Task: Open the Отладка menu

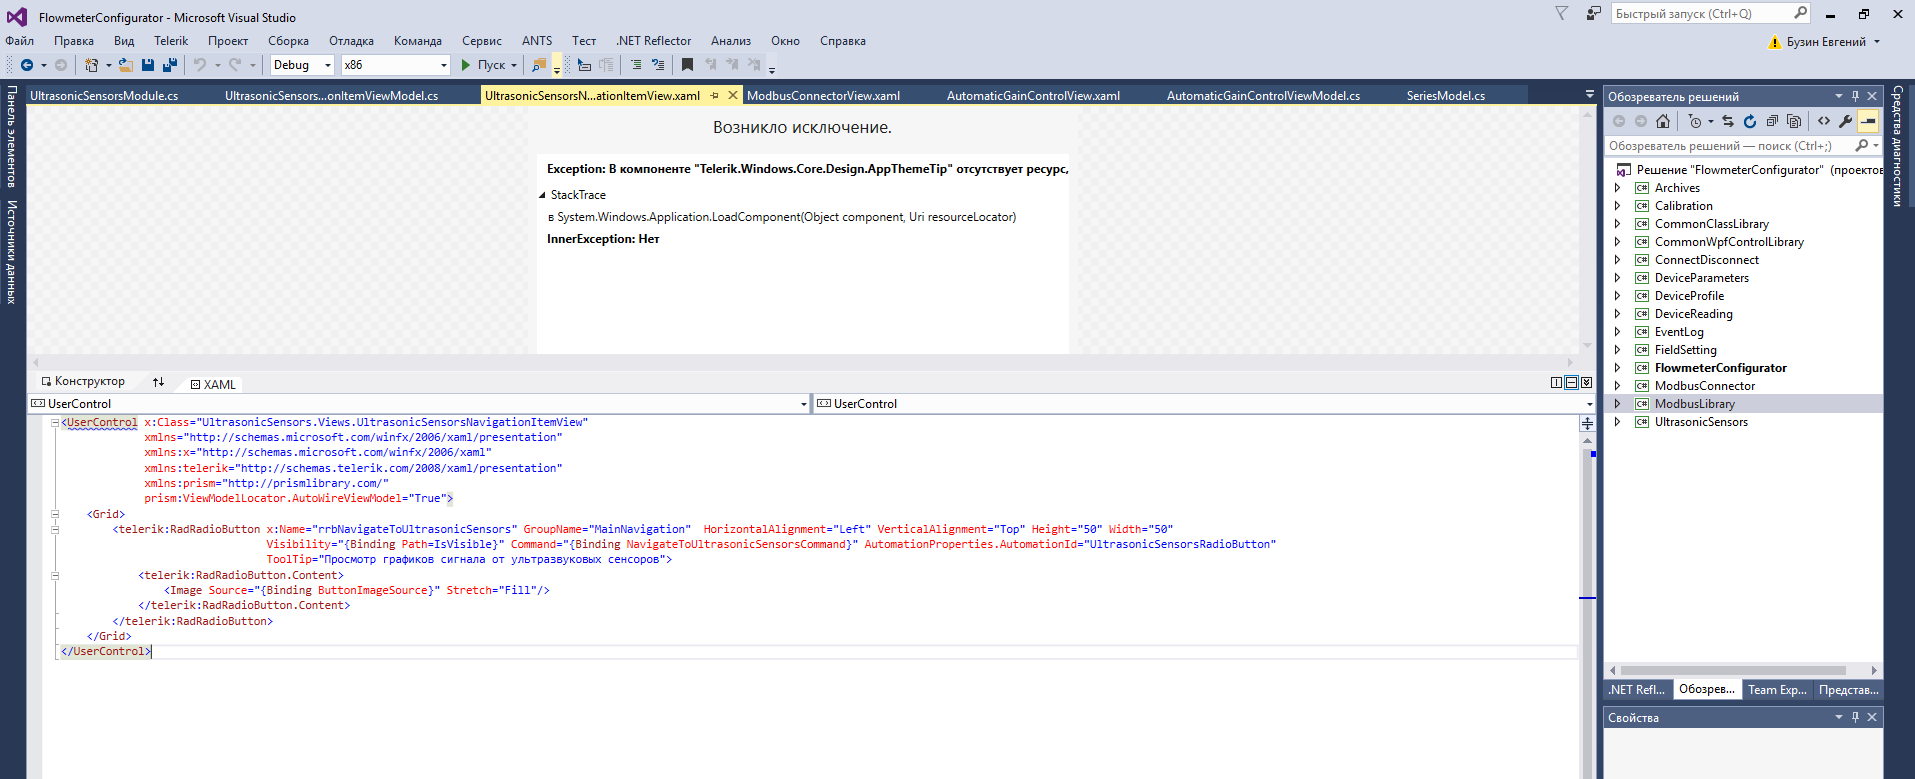Action: (351, 41)
